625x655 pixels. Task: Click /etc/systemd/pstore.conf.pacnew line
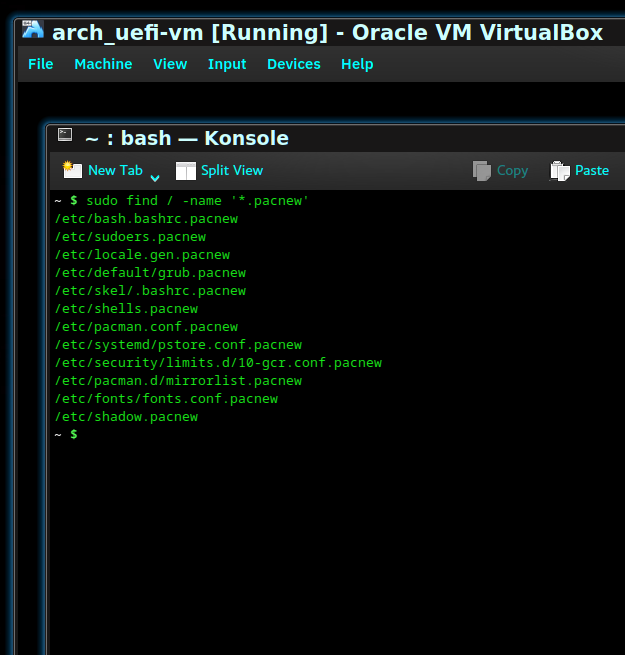tap(178, 345)
